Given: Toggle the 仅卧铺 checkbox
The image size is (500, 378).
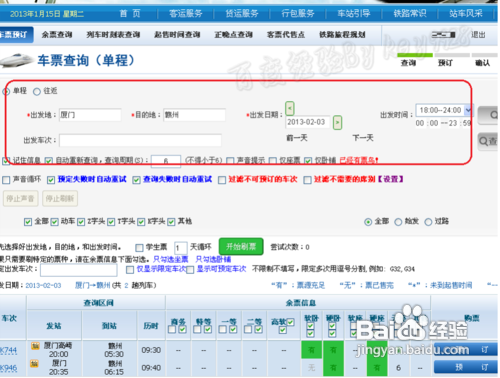Looking at the screenshot, I should tap(308, 161).
